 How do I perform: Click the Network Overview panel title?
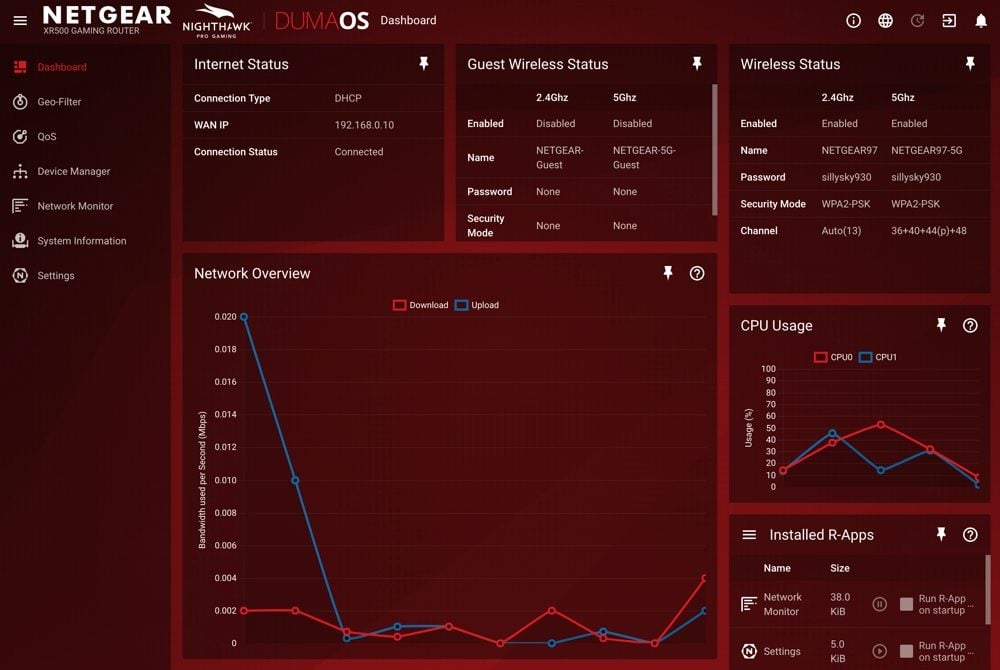(x=252, y=273)
